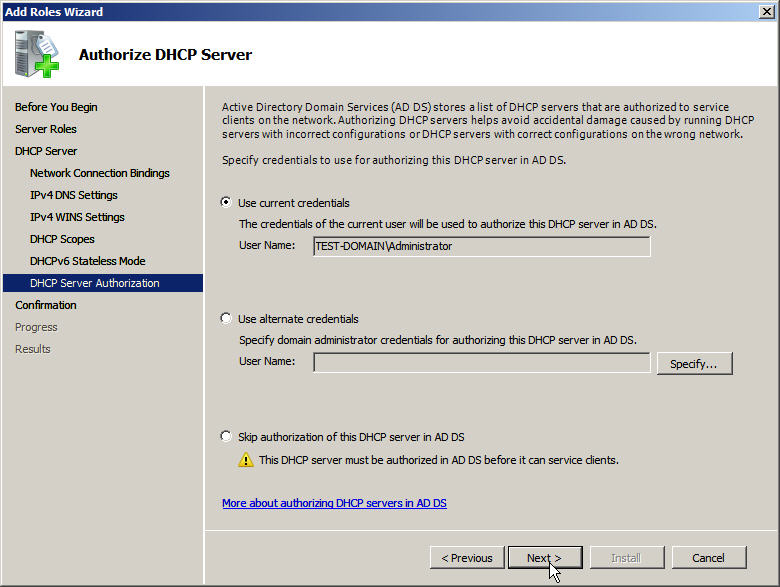The height and width of the screenshot is (587, 780).
Task: Click the greyed-out Install button
Action: [x=627, y=558]
